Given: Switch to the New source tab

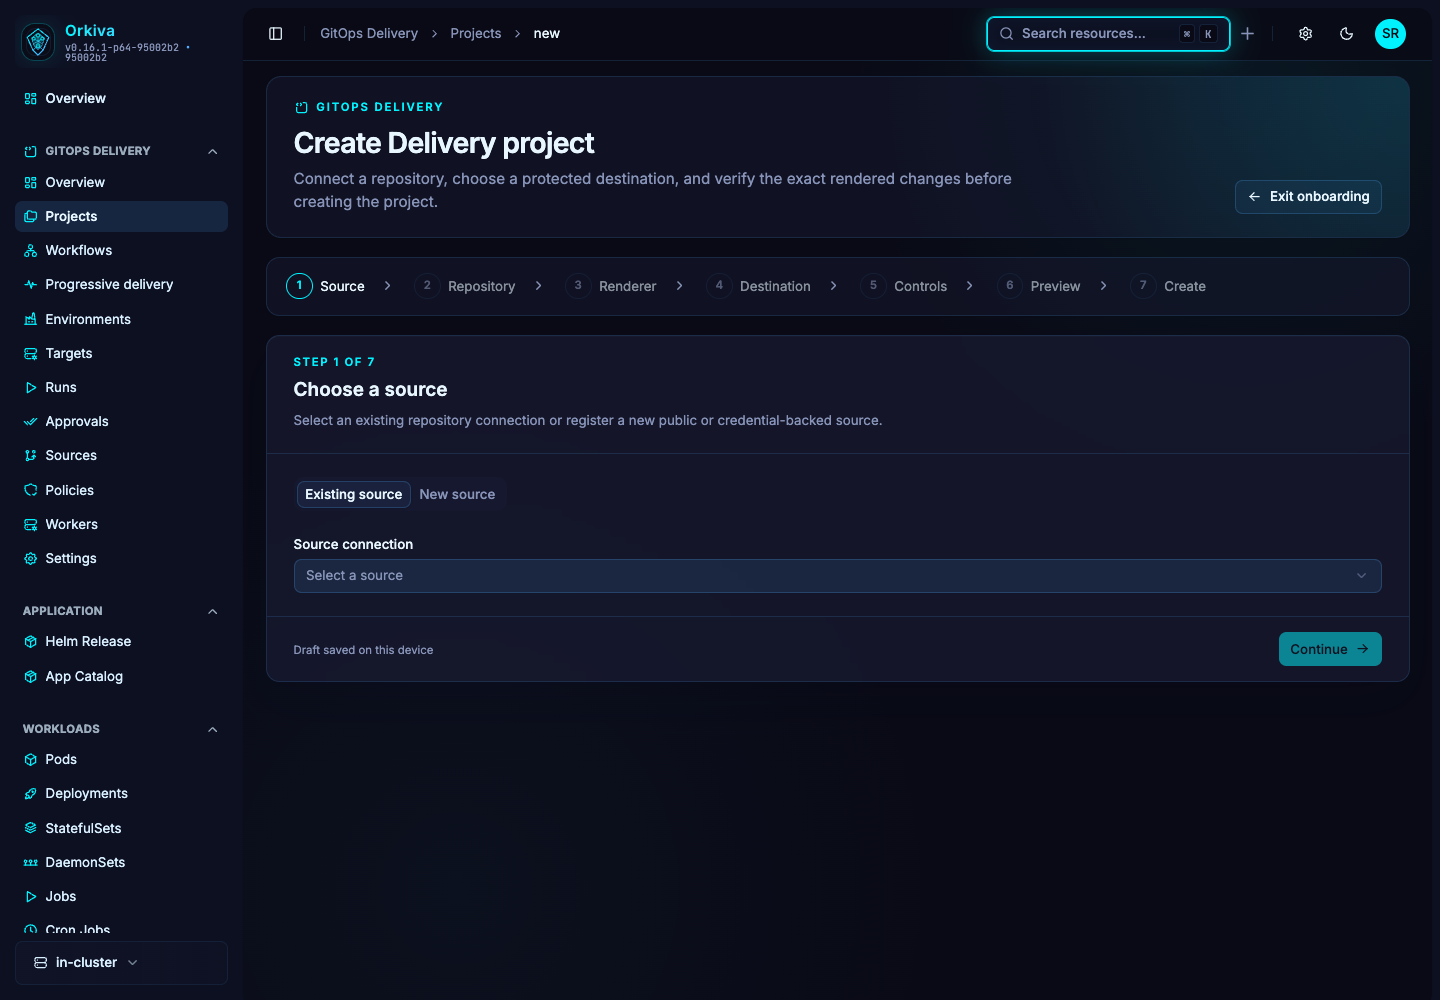Looking at the screenshot, I should [x=457, y=495].
